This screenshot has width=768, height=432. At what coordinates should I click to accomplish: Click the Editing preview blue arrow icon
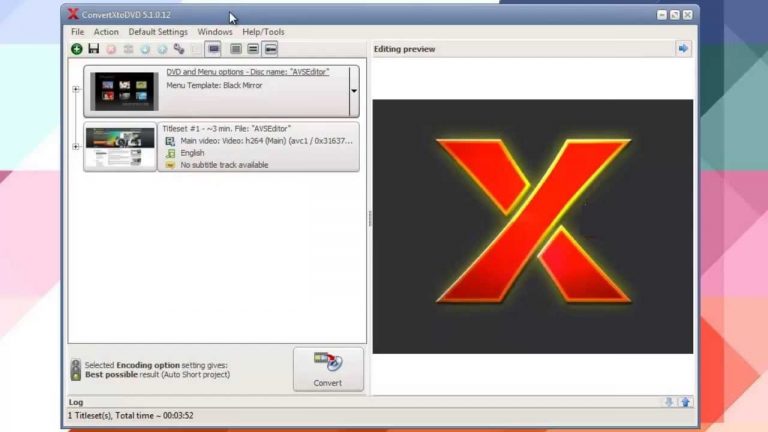point(683,48)
